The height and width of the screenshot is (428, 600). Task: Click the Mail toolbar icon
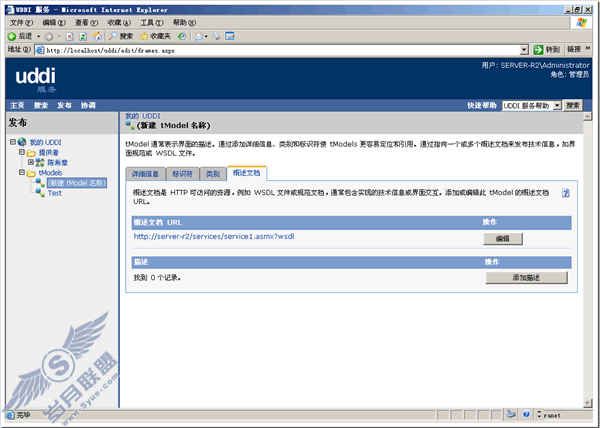click(x=199, y=36)
